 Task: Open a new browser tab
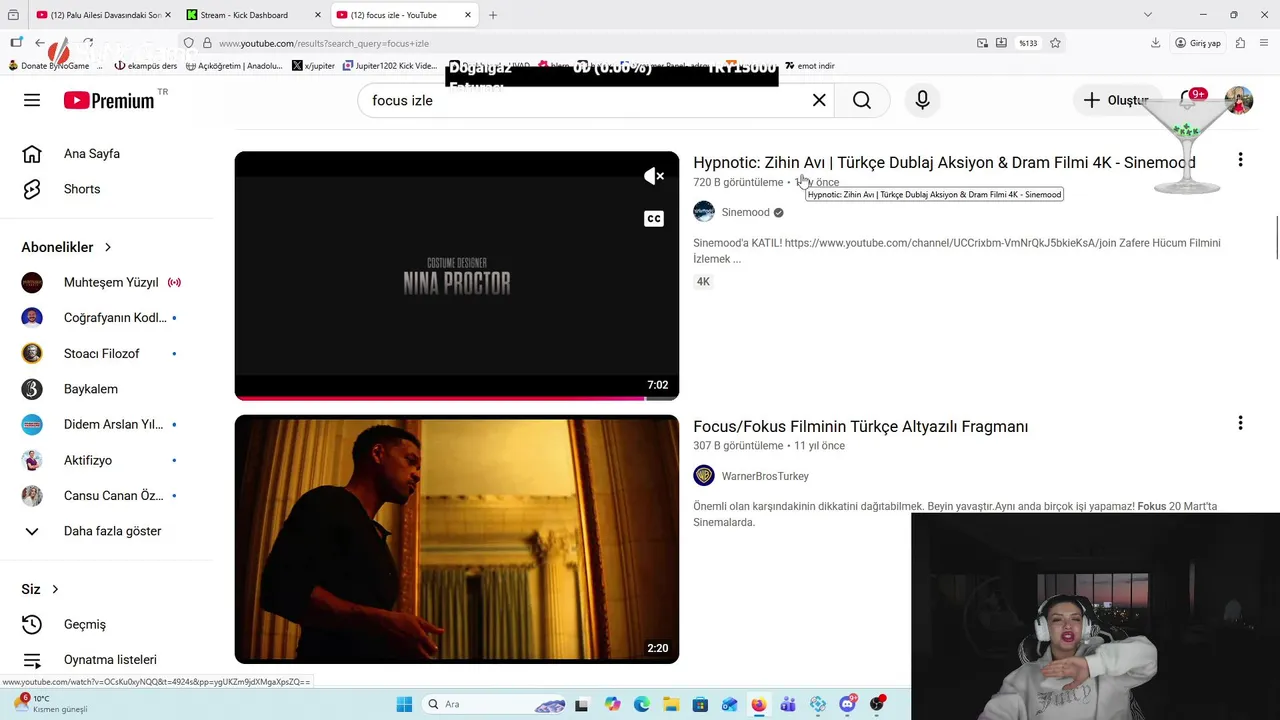point(493,15)
